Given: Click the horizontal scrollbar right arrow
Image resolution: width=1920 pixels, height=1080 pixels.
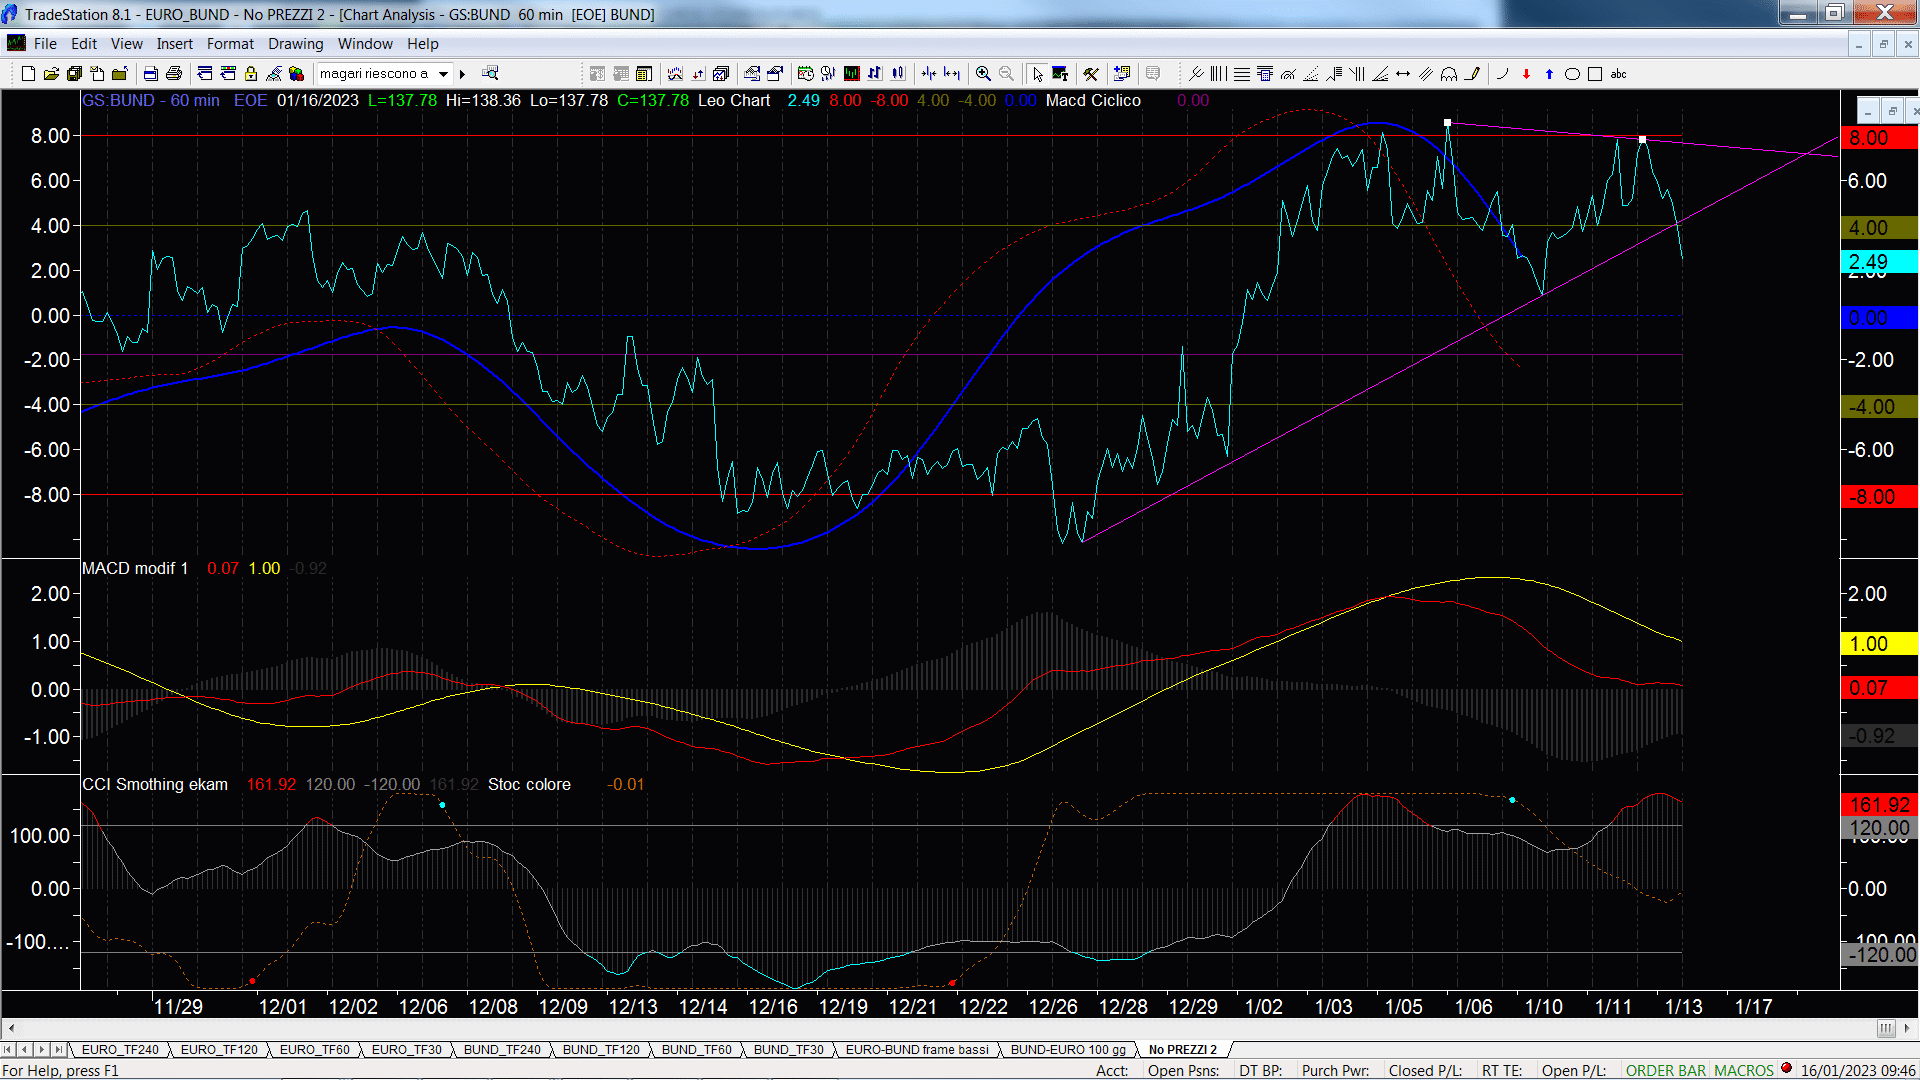Looking at the screenshot, I should pos(1908,1028).
